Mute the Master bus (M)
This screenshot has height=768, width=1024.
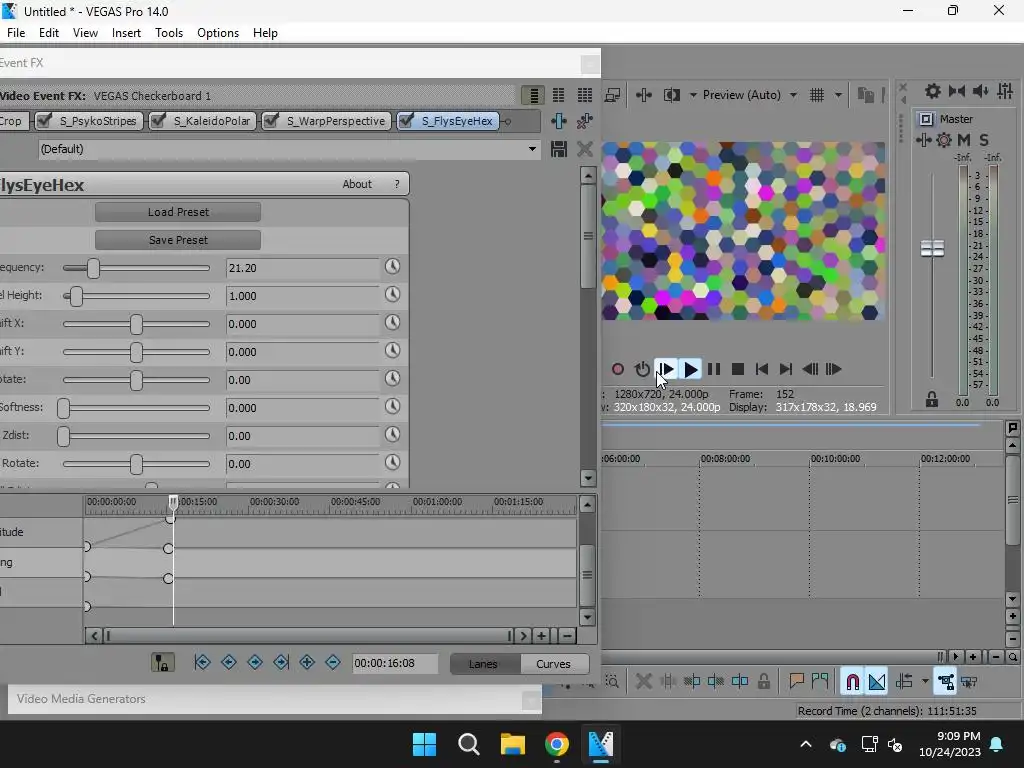(x=963, y=140)
